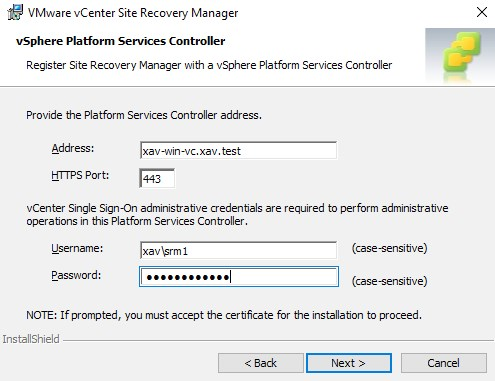
Task: Proceed with the Next button
Action: (x=349, y=363)
